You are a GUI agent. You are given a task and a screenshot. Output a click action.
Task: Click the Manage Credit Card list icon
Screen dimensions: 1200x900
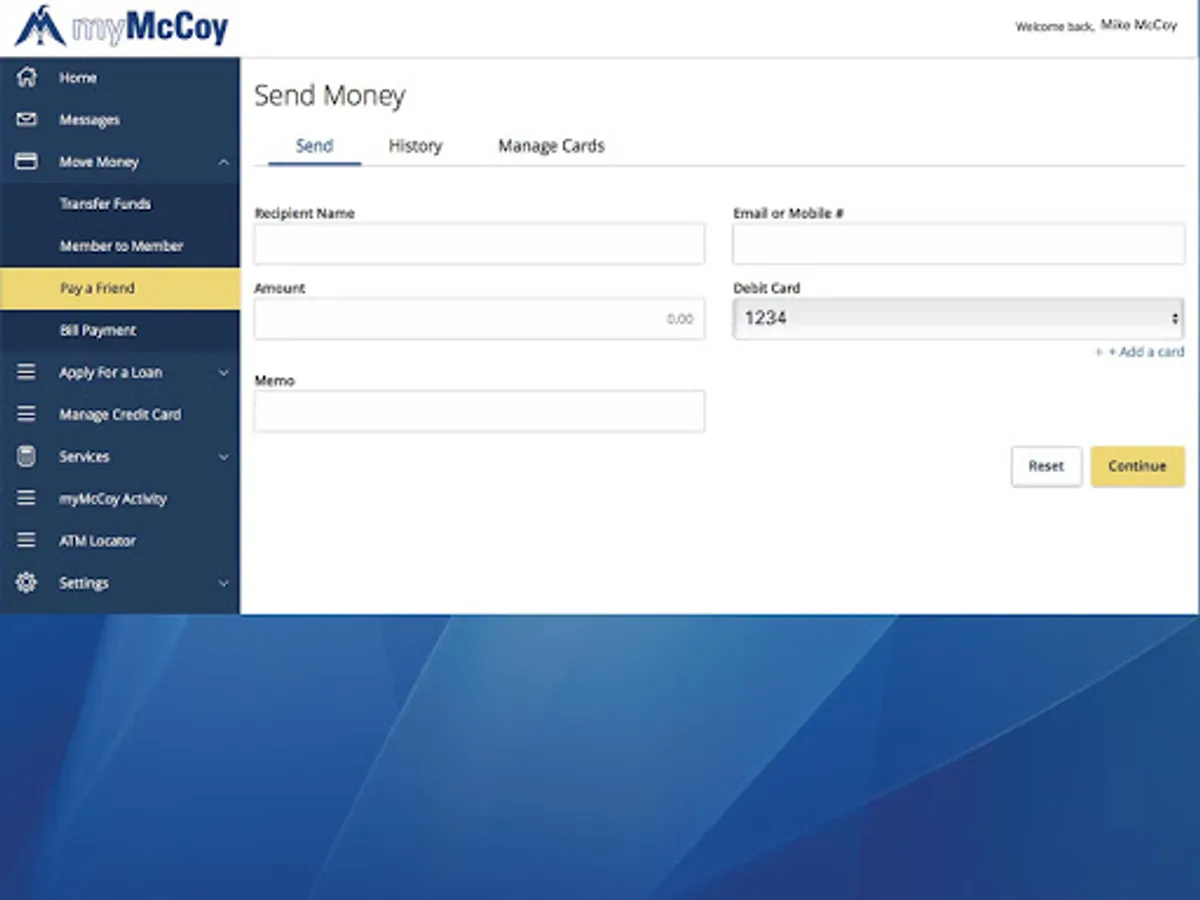(x=27, y=414)
